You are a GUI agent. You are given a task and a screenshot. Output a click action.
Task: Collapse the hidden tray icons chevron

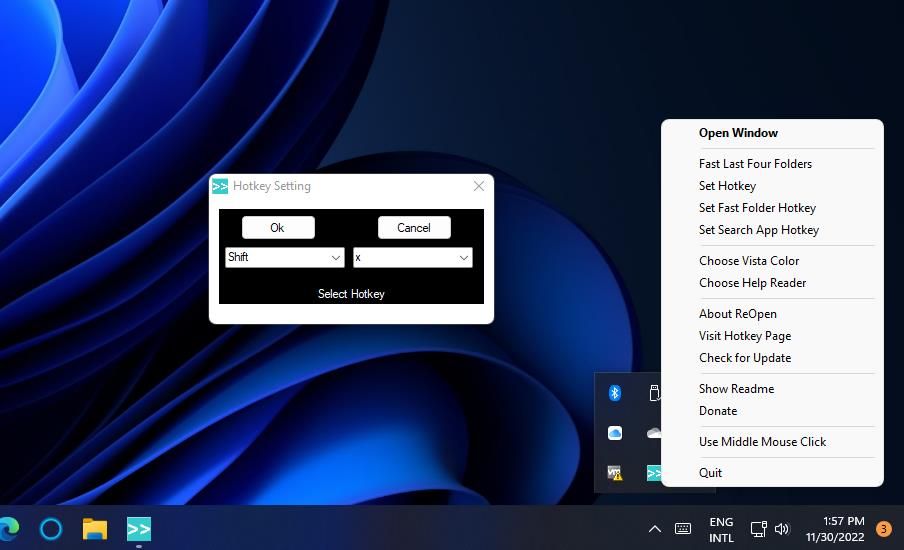pos(654,529)
